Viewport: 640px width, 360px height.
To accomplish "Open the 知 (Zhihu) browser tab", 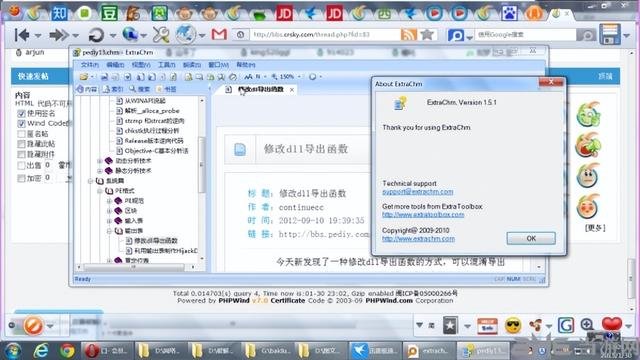I will (x=59, y=13).
